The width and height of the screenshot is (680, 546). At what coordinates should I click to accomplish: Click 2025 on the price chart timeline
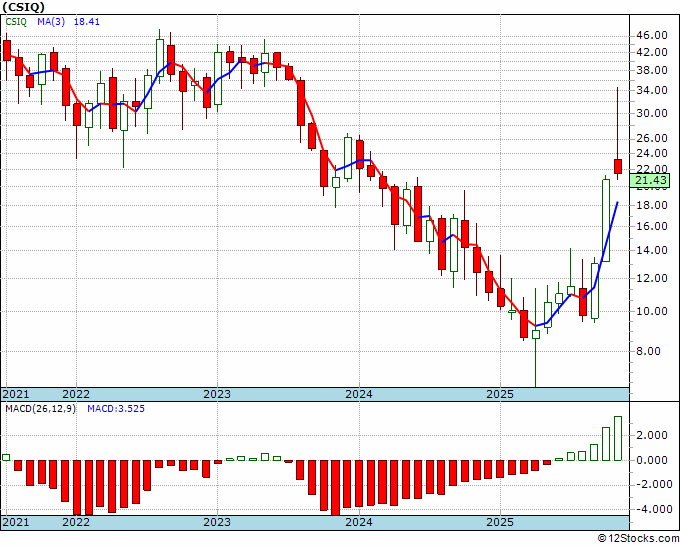point(500,394)
